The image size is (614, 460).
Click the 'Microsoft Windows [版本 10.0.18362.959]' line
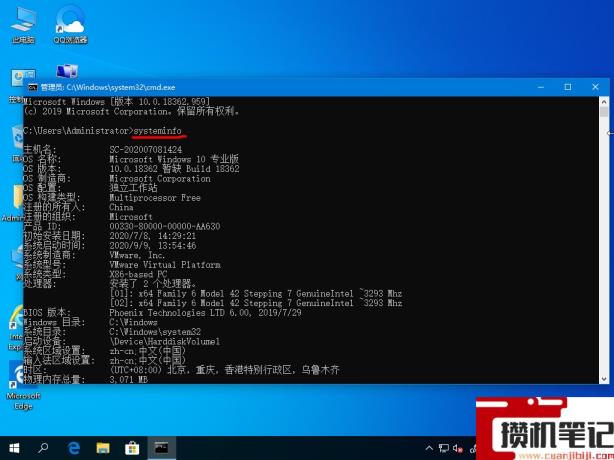point(117,102)
